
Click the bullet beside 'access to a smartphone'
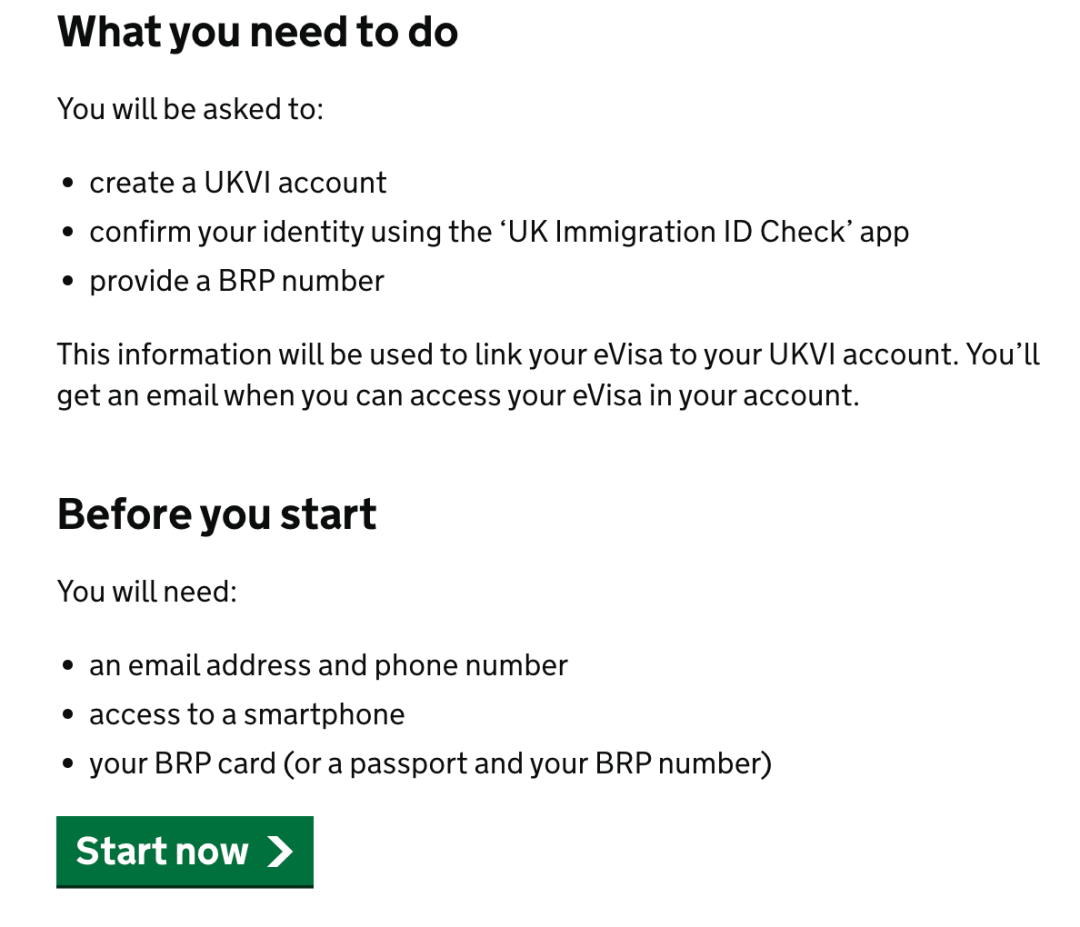coord(67,716)
